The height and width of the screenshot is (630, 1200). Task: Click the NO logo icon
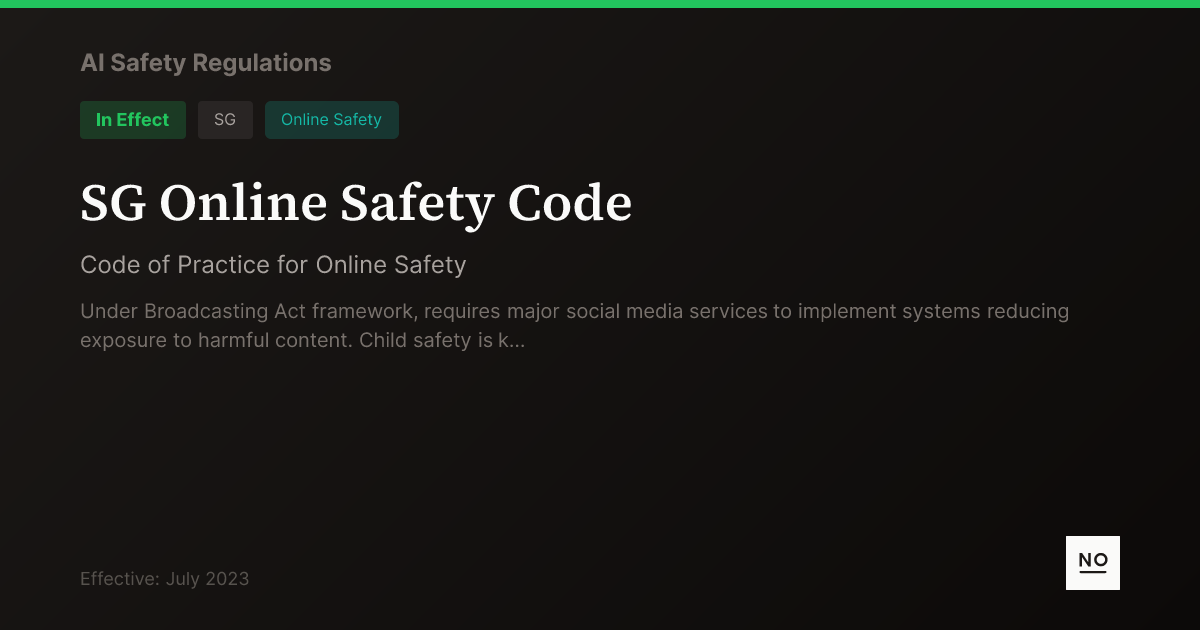pos(1093,563)
